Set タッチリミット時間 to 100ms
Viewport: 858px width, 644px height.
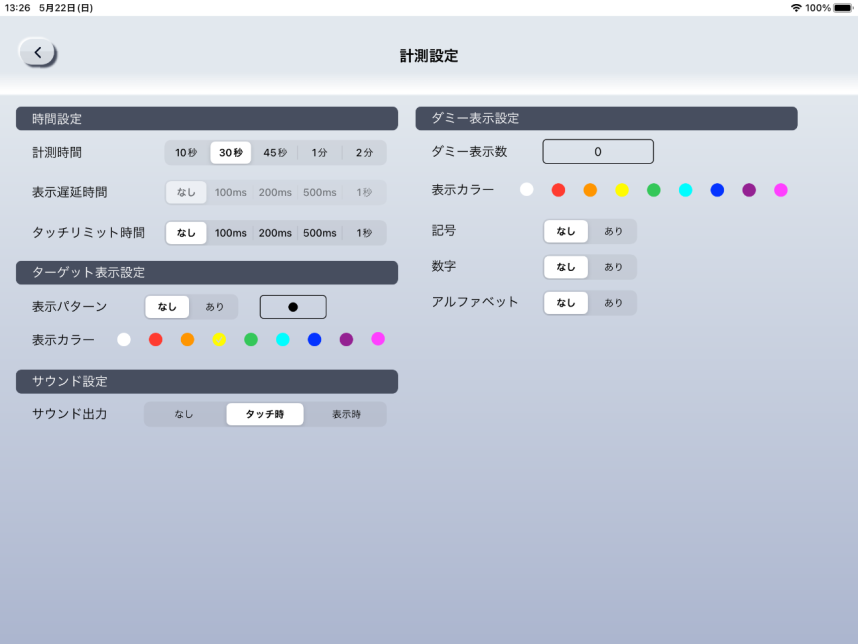tap(229, 232)
